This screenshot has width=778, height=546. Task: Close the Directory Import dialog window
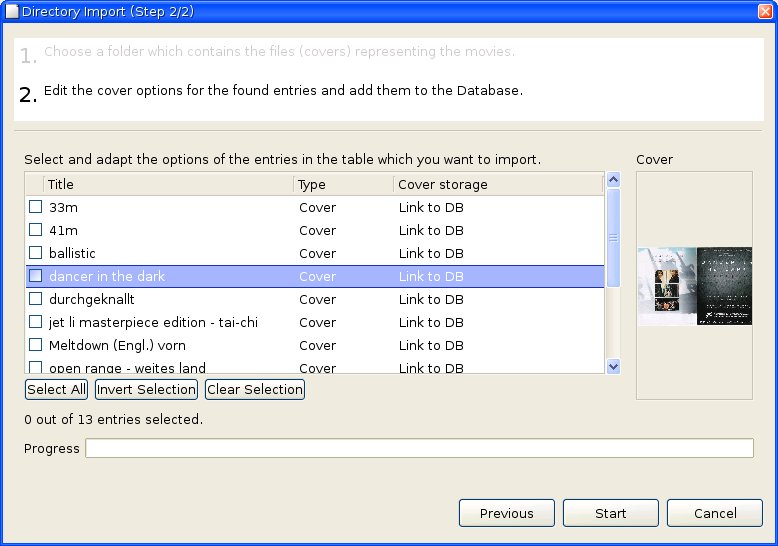pos(765,11)
